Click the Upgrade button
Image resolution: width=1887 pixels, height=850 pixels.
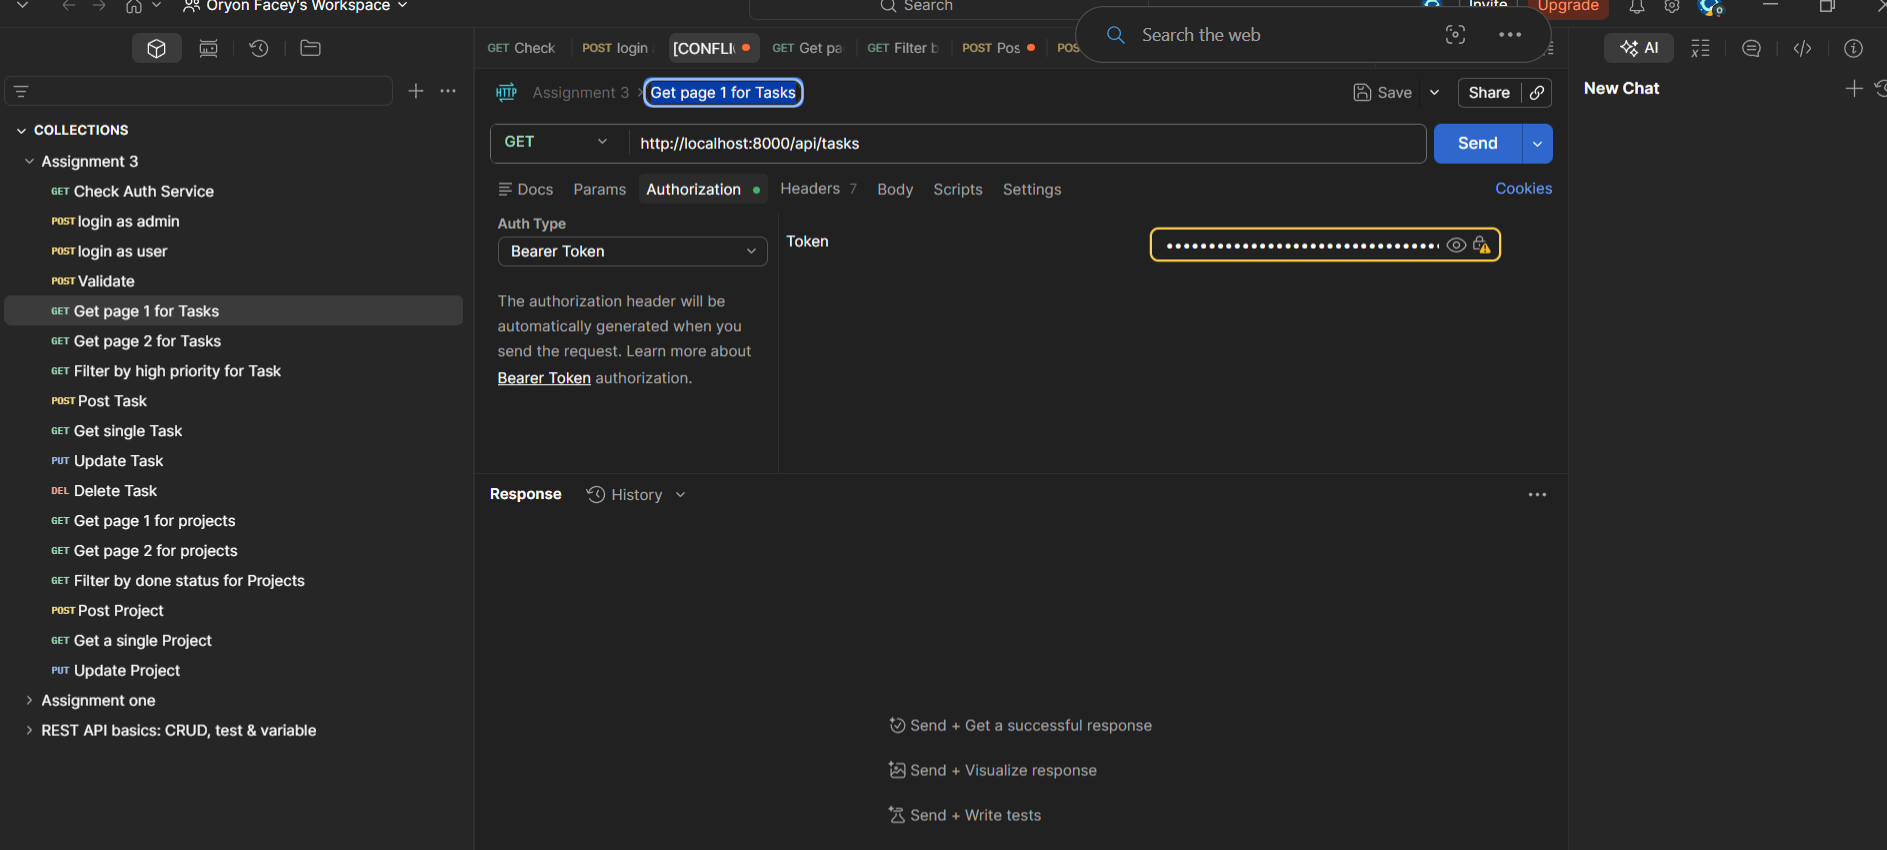click(1568, 7)
